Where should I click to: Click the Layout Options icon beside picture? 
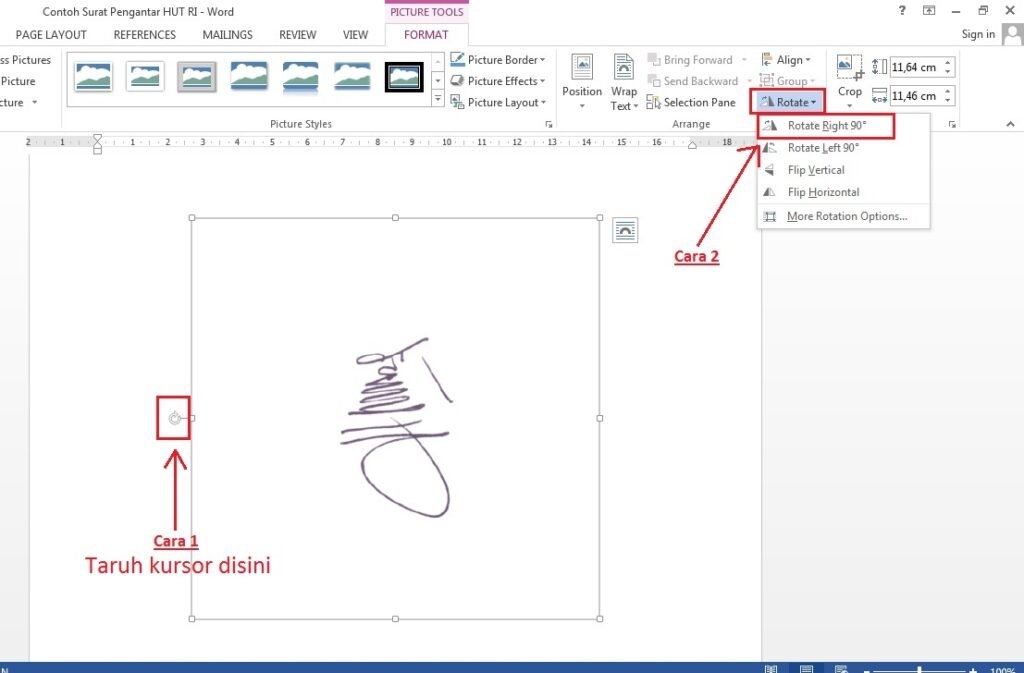[624, 230]
